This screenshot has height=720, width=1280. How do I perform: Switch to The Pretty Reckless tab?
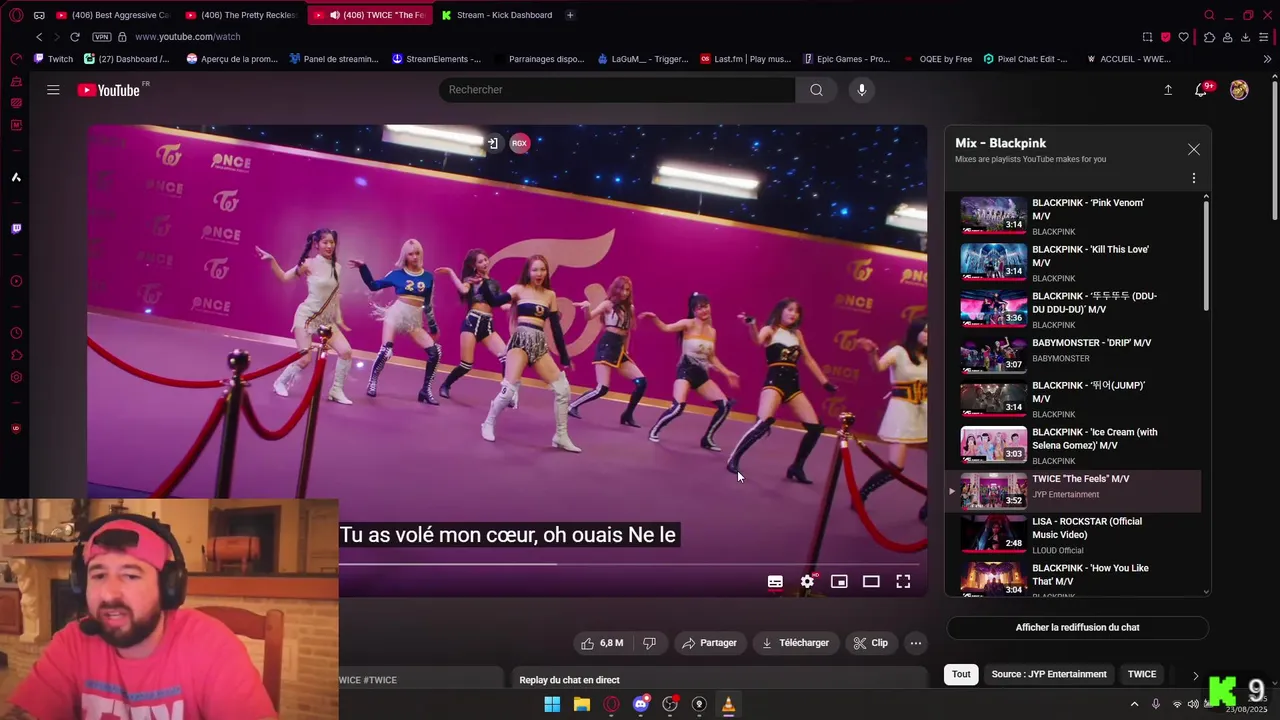tap(241, 15)
